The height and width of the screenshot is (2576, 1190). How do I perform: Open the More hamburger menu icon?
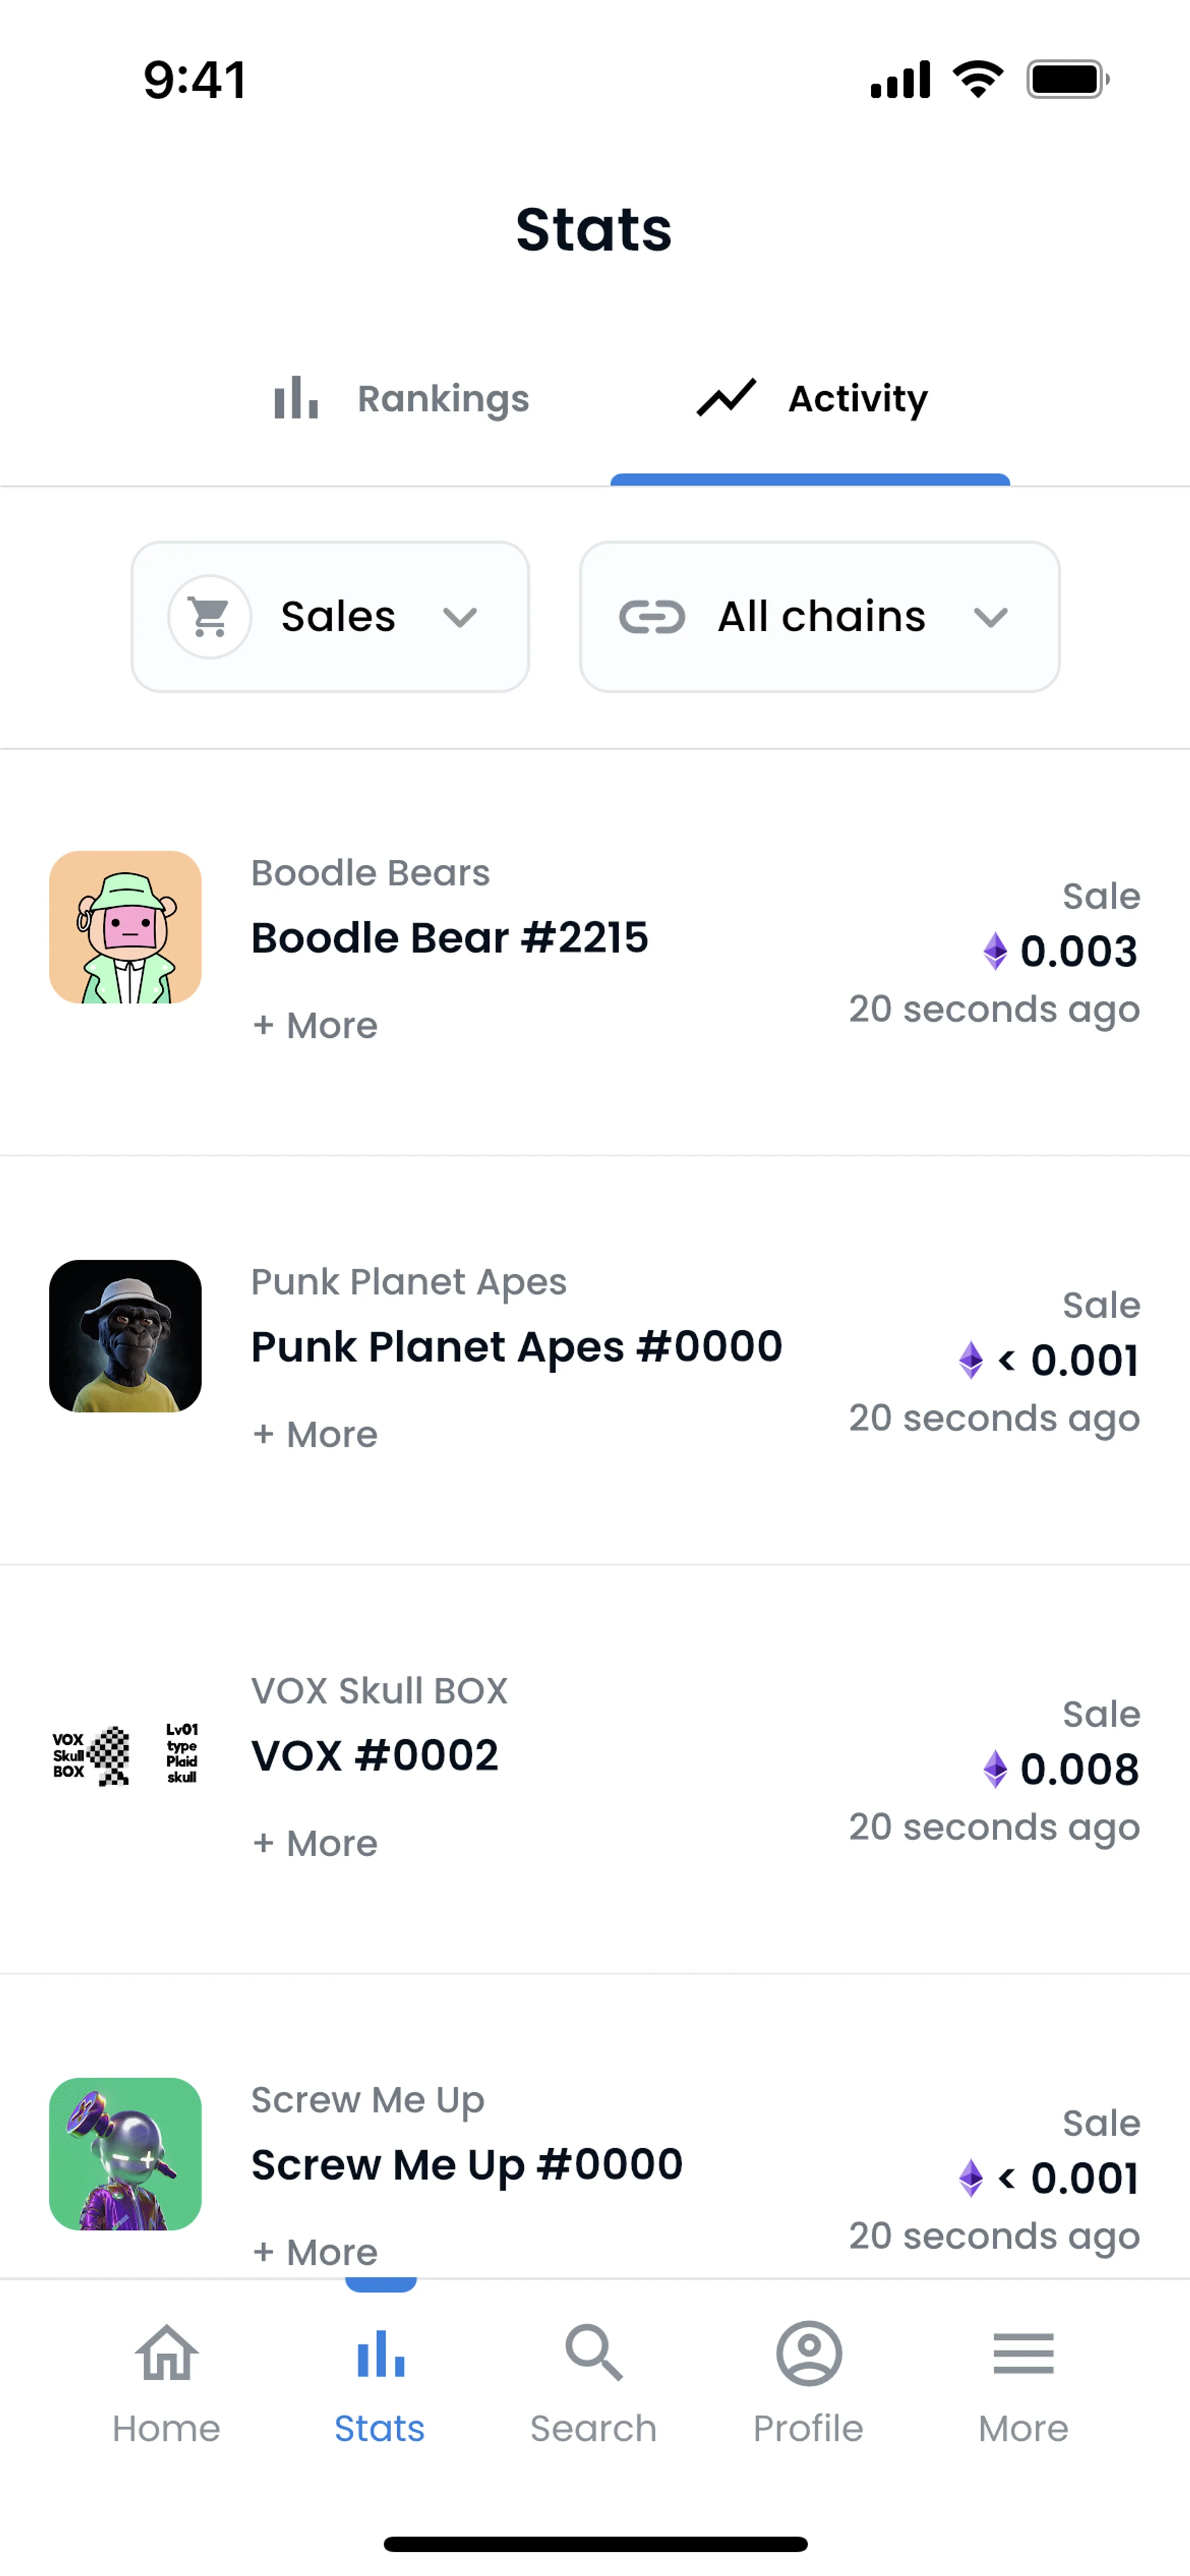(x=1023, y=2353)
